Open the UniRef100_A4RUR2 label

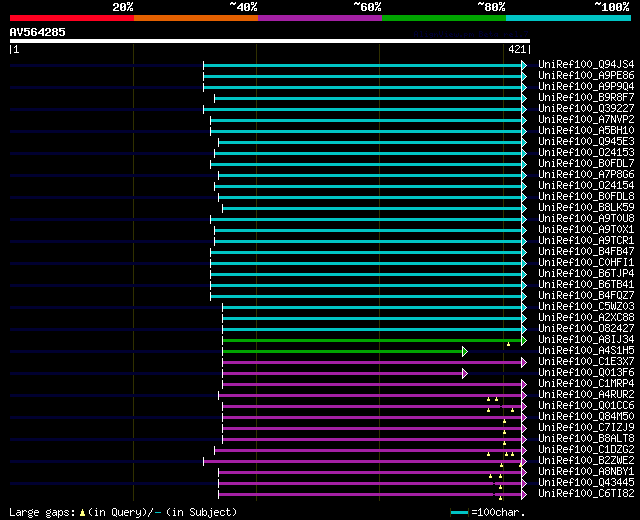pyautogui.click(x=586, y=395)
